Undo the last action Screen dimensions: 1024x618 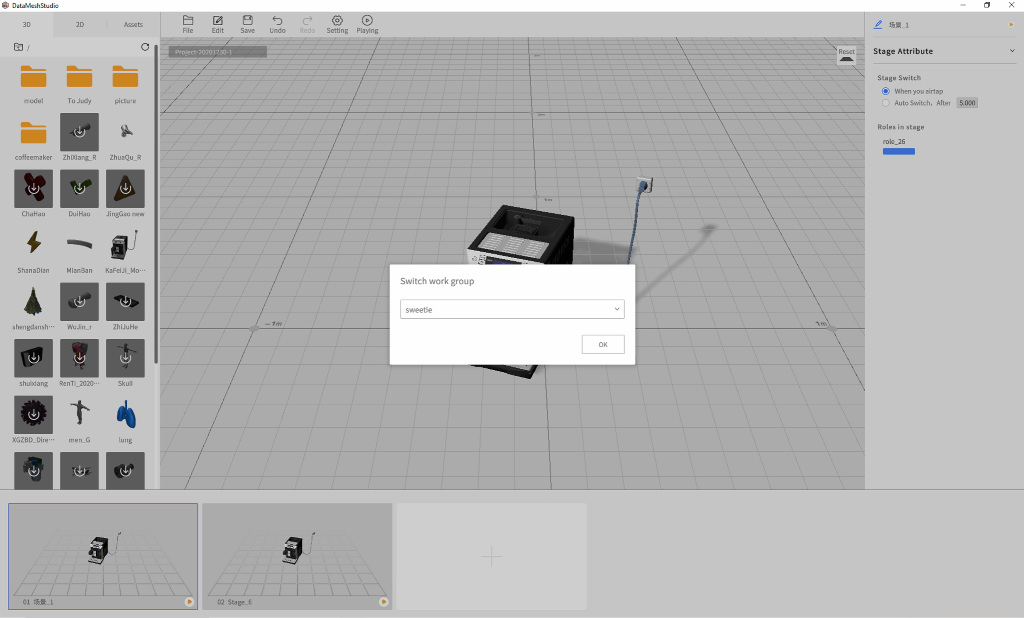click(278, 24)
